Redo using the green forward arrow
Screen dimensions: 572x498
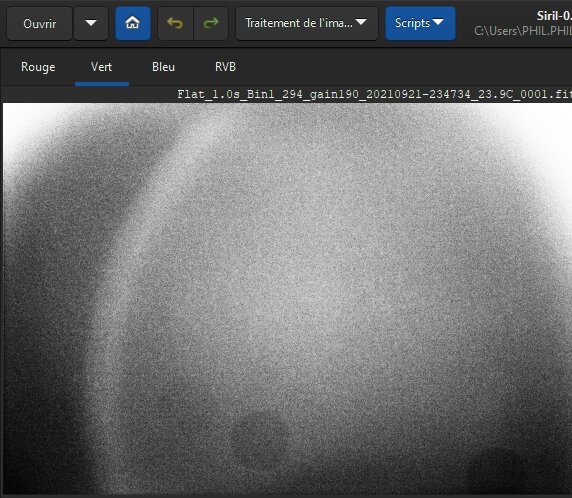point(211,23)
